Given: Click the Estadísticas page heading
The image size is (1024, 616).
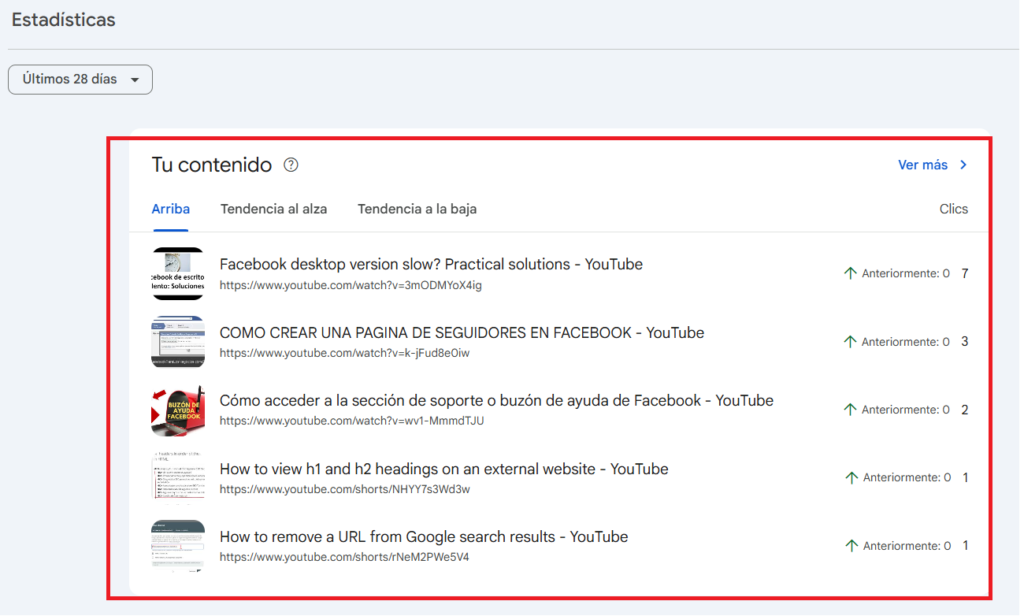Looking at the screenshot, I should pos(63,20).
